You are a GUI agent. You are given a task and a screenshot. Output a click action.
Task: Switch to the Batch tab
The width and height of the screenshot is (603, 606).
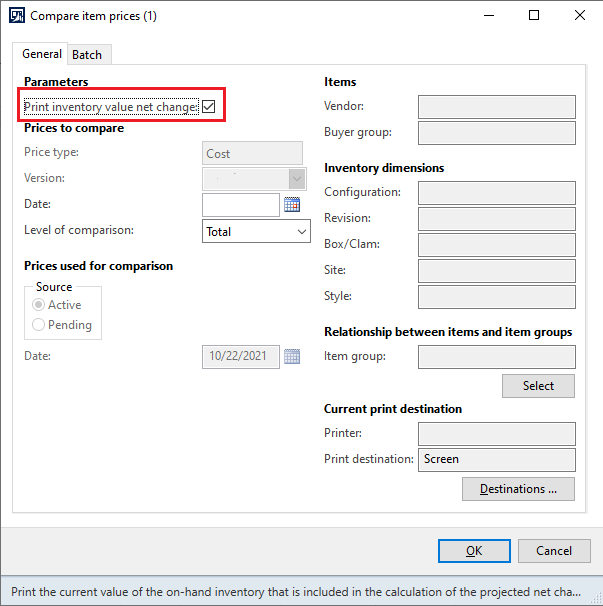click(x=87, y=55)
